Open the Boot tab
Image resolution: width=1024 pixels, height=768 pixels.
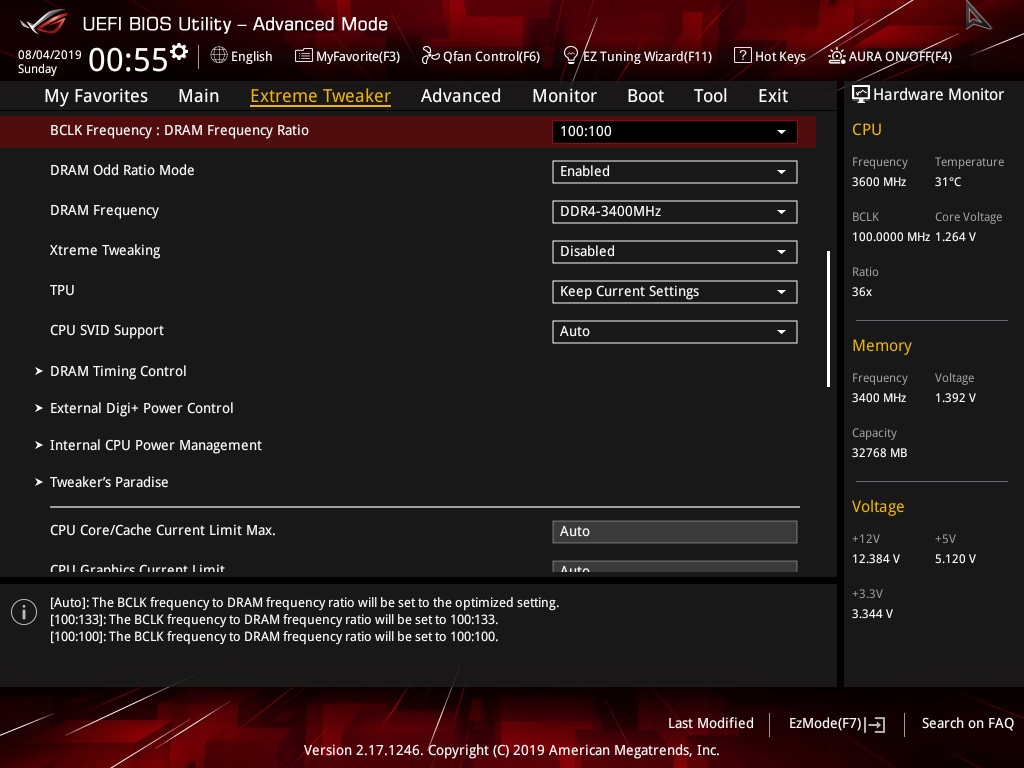pyautogui.click(x=645, y=96)
